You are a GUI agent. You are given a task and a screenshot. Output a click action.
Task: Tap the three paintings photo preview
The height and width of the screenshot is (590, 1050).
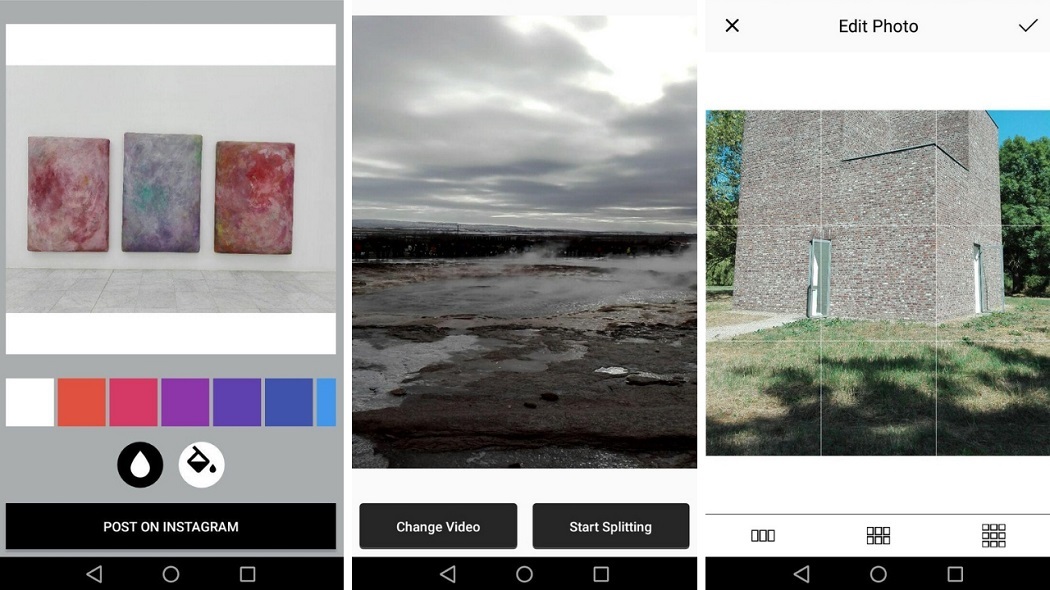(171, 189)
